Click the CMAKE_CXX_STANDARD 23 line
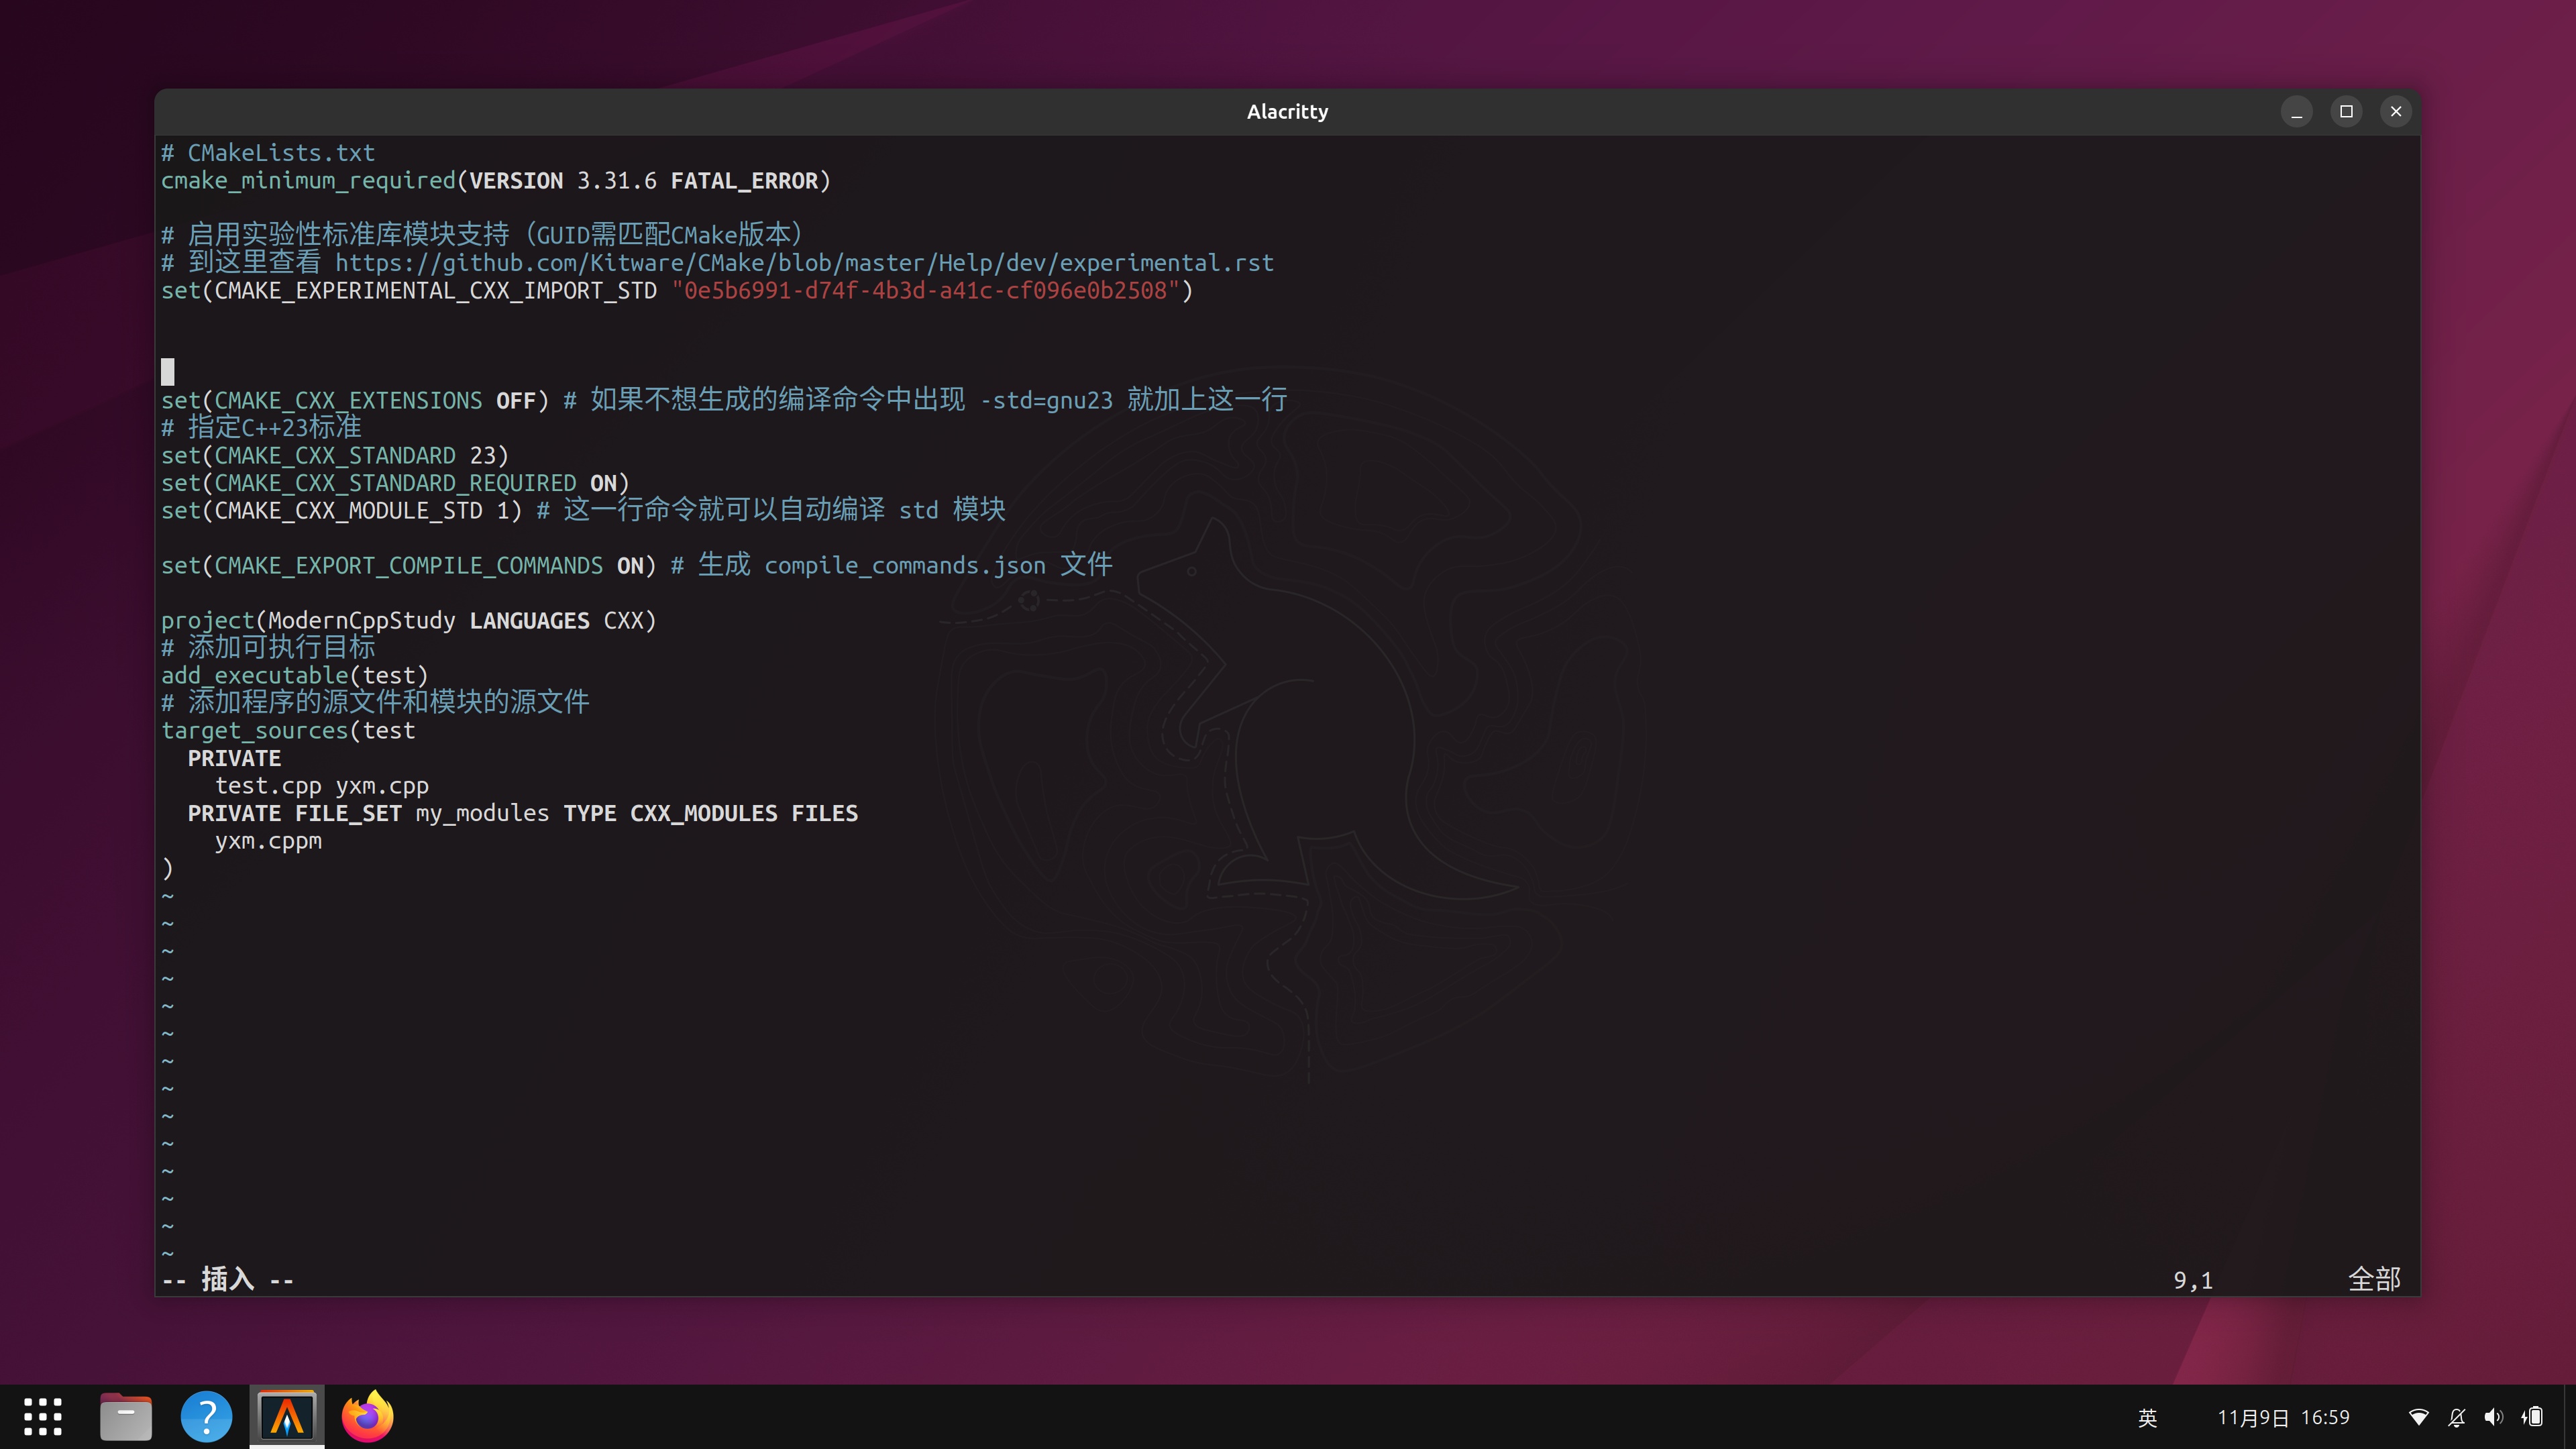 pos(335,456)
